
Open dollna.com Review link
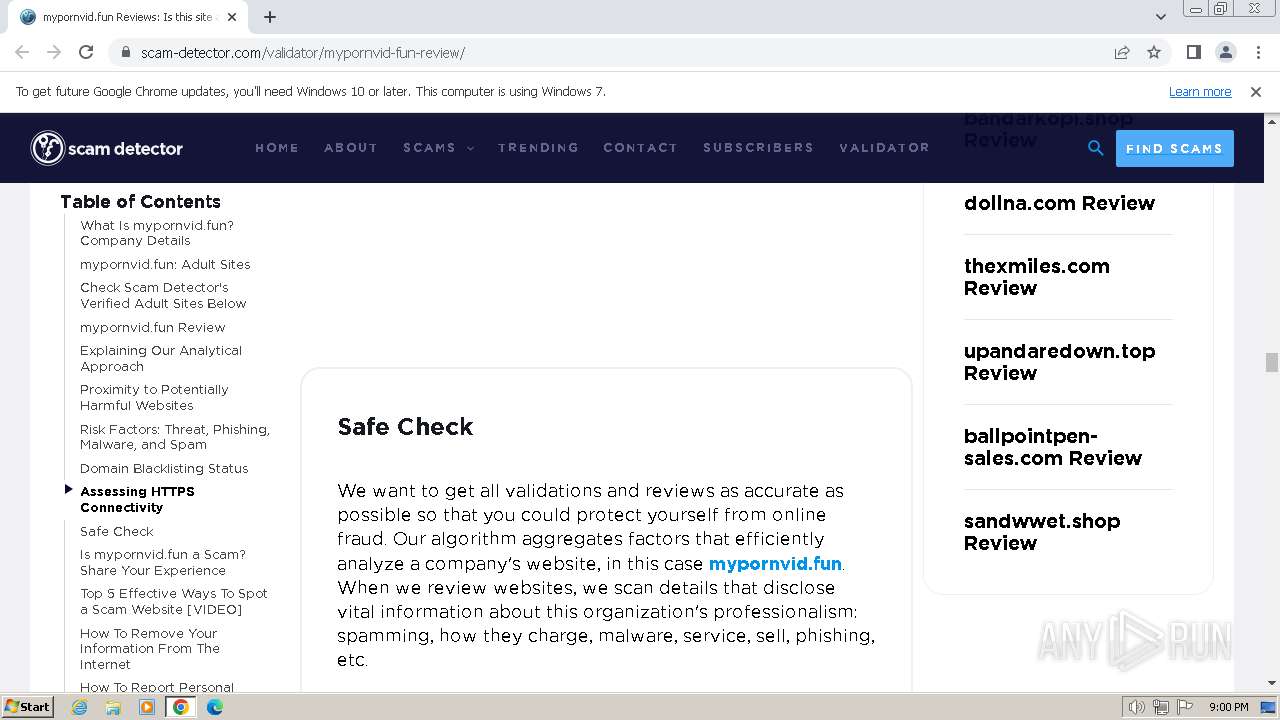coord(1059,203)
